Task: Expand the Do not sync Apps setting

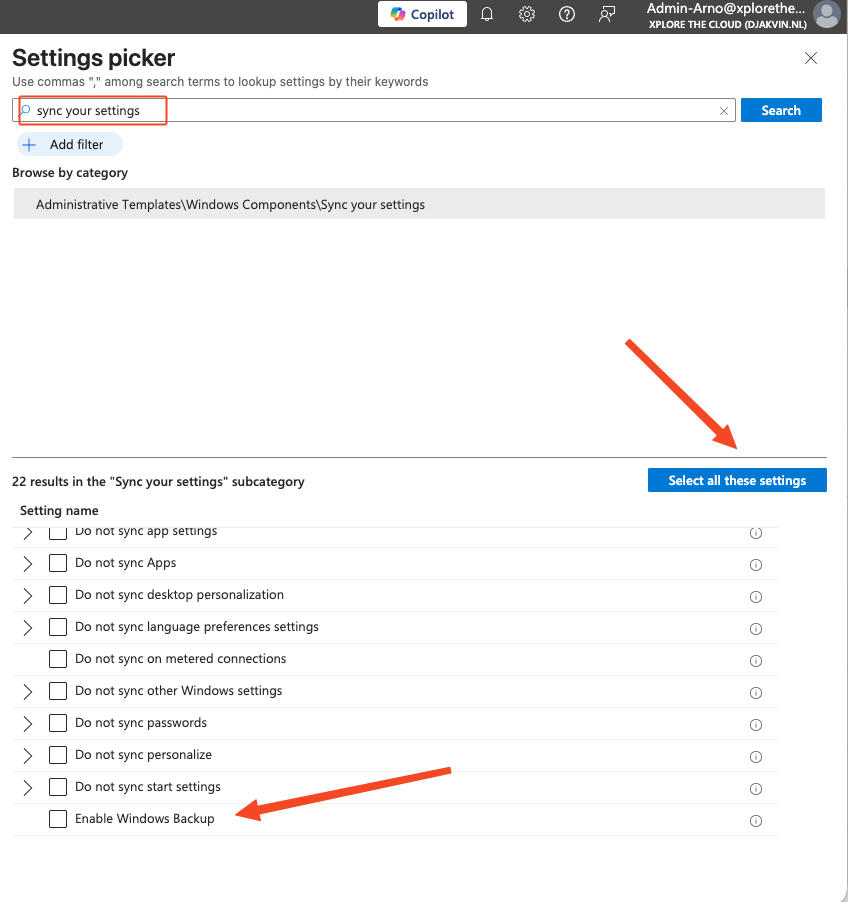Action: [27, 563]
